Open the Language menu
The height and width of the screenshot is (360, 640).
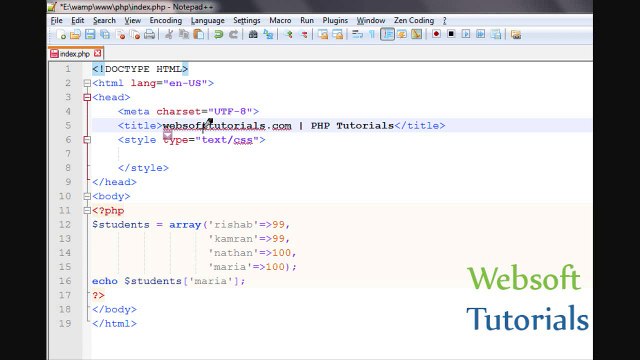207,20
